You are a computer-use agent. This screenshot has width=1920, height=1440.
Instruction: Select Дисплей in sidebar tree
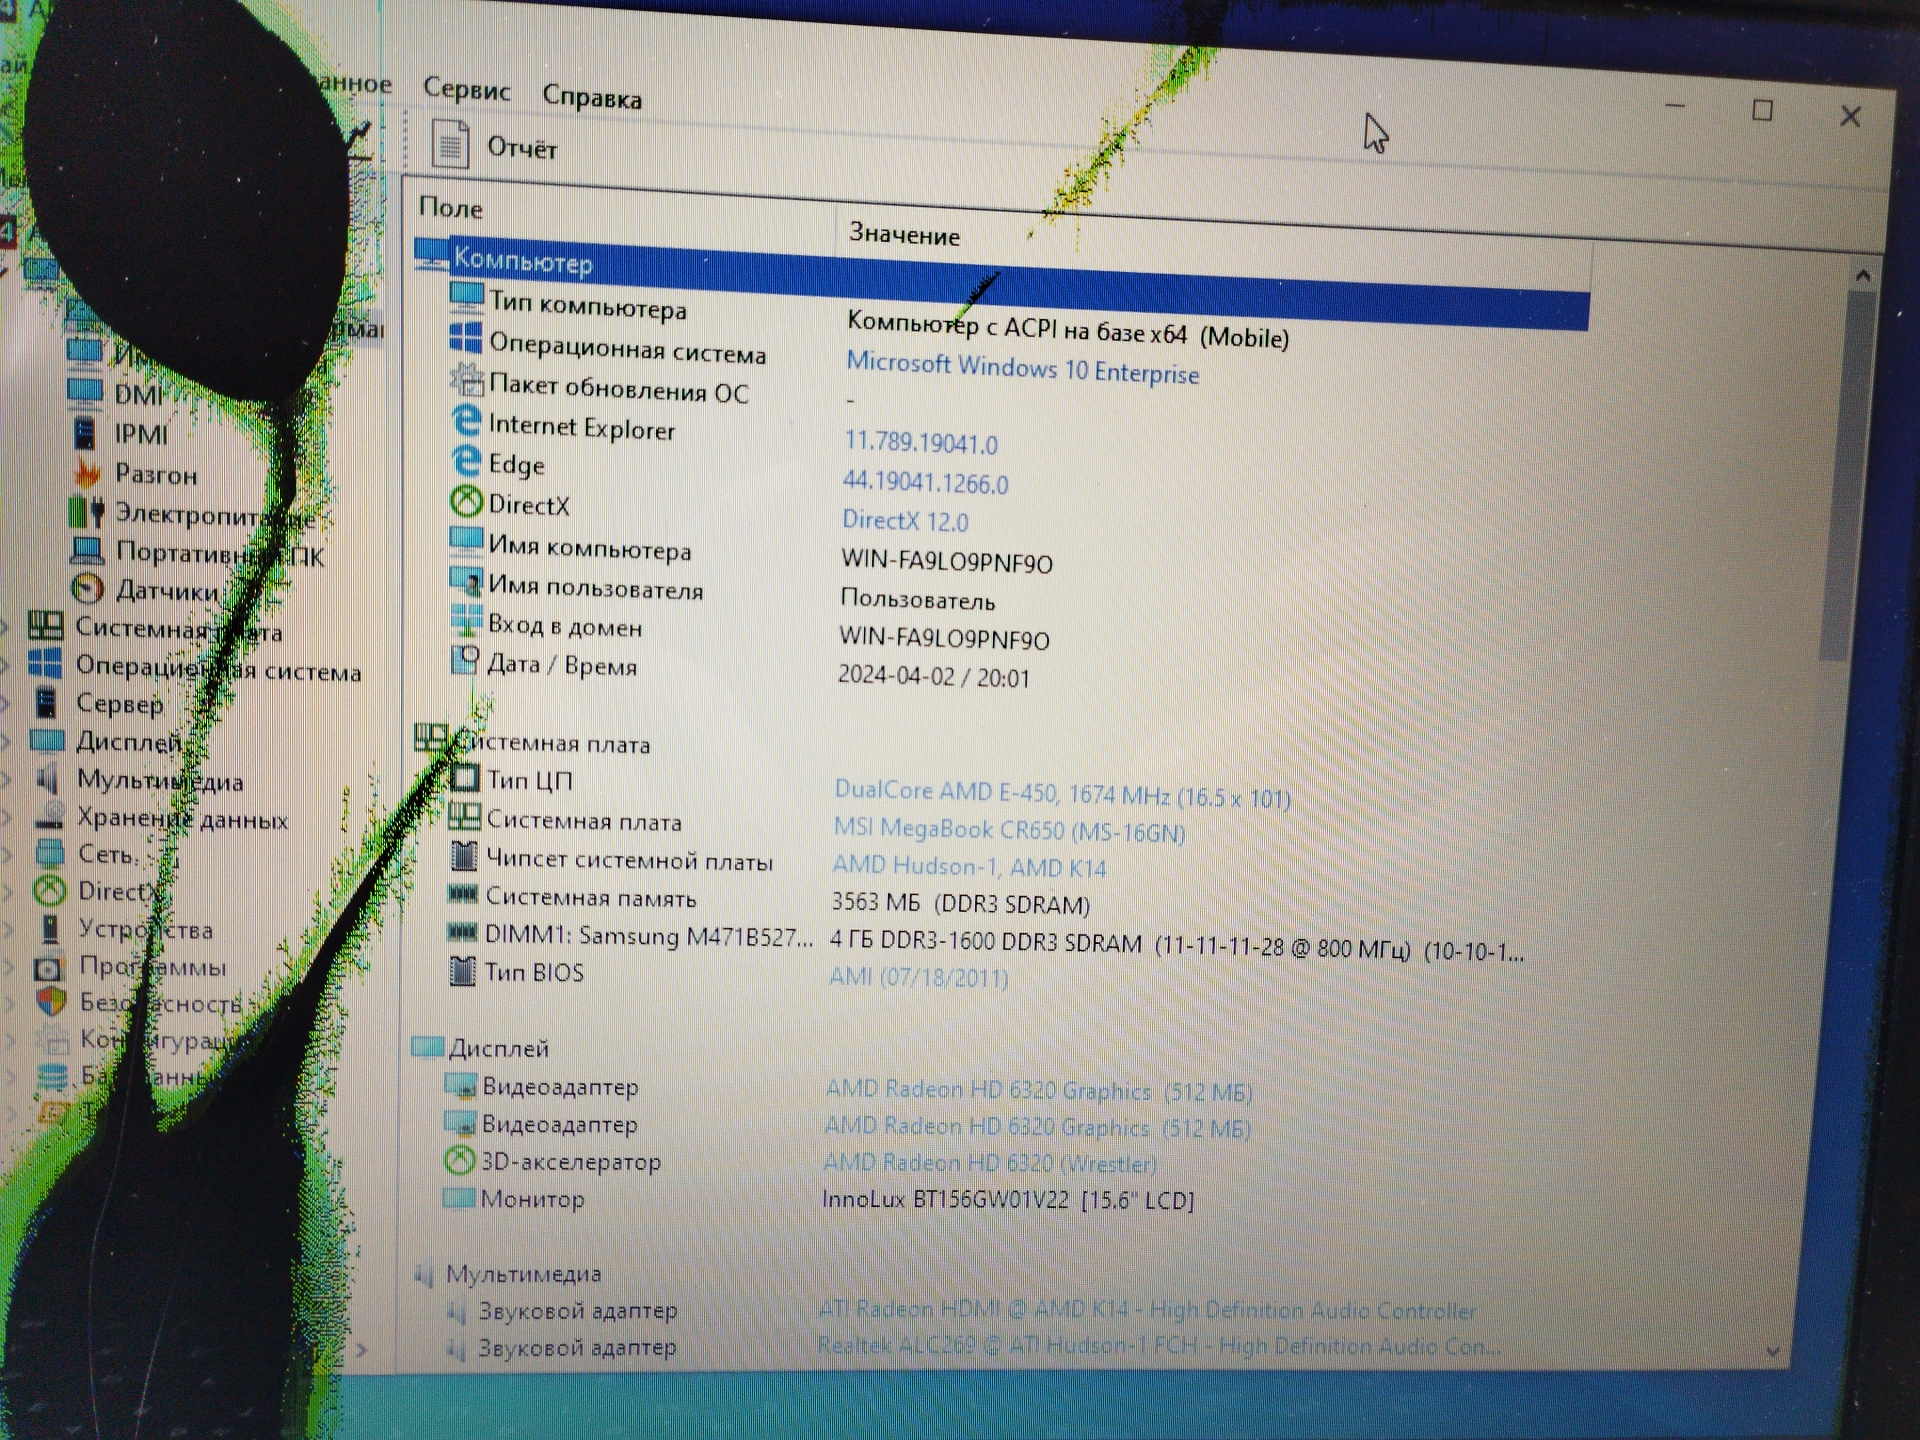[x=129, y=741]
